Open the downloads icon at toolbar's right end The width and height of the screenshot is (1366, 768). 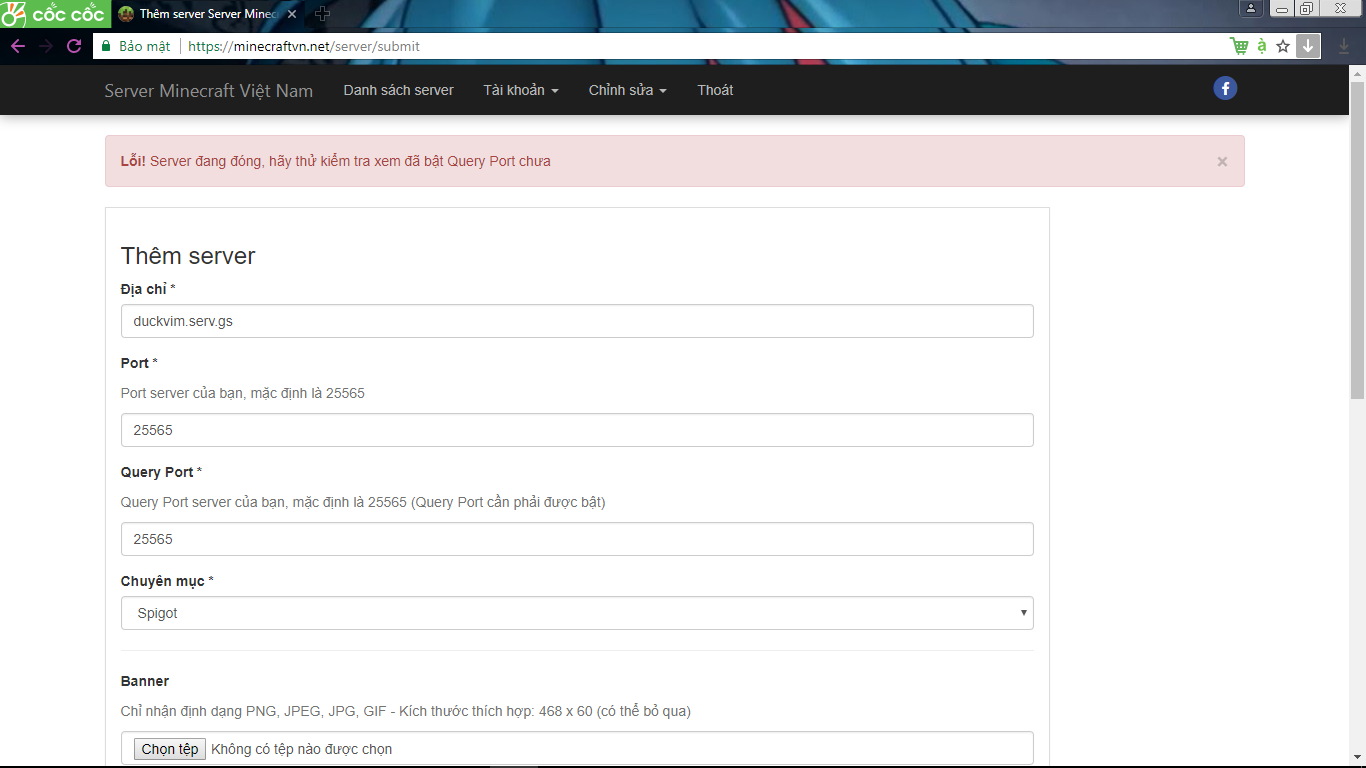(x=1344, y=46)
